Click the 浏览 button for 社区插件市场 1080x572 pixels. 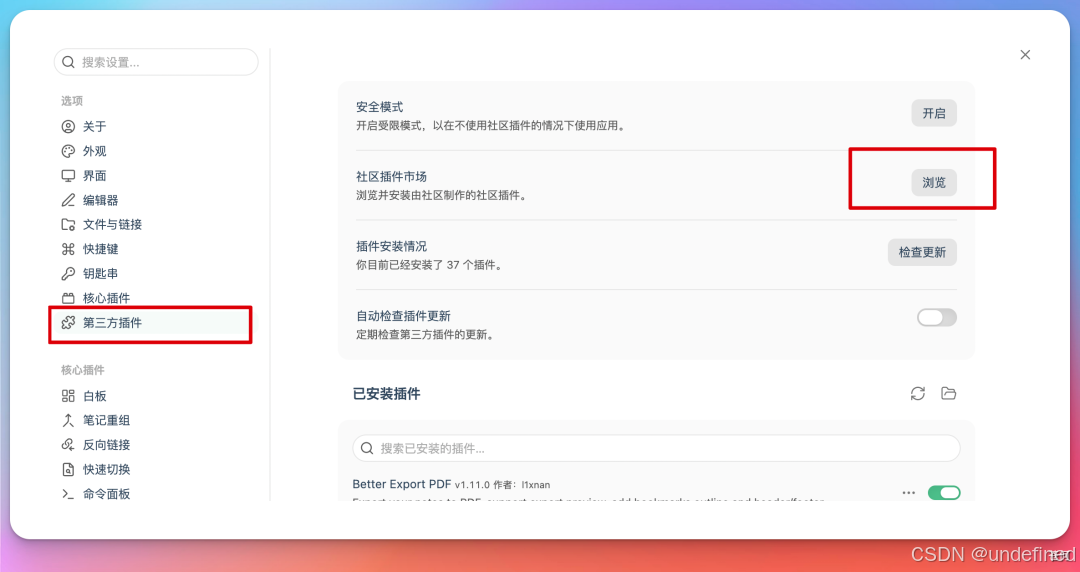(x=934, y=183)
